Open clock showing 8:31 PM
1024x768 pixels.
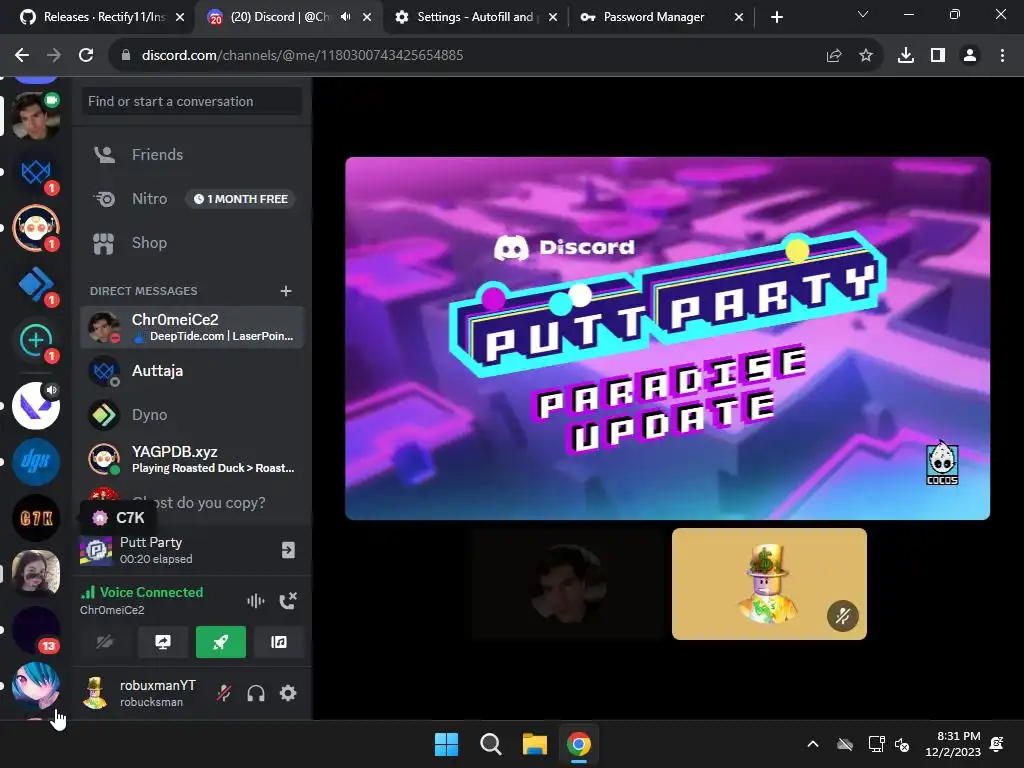(953, 744)
